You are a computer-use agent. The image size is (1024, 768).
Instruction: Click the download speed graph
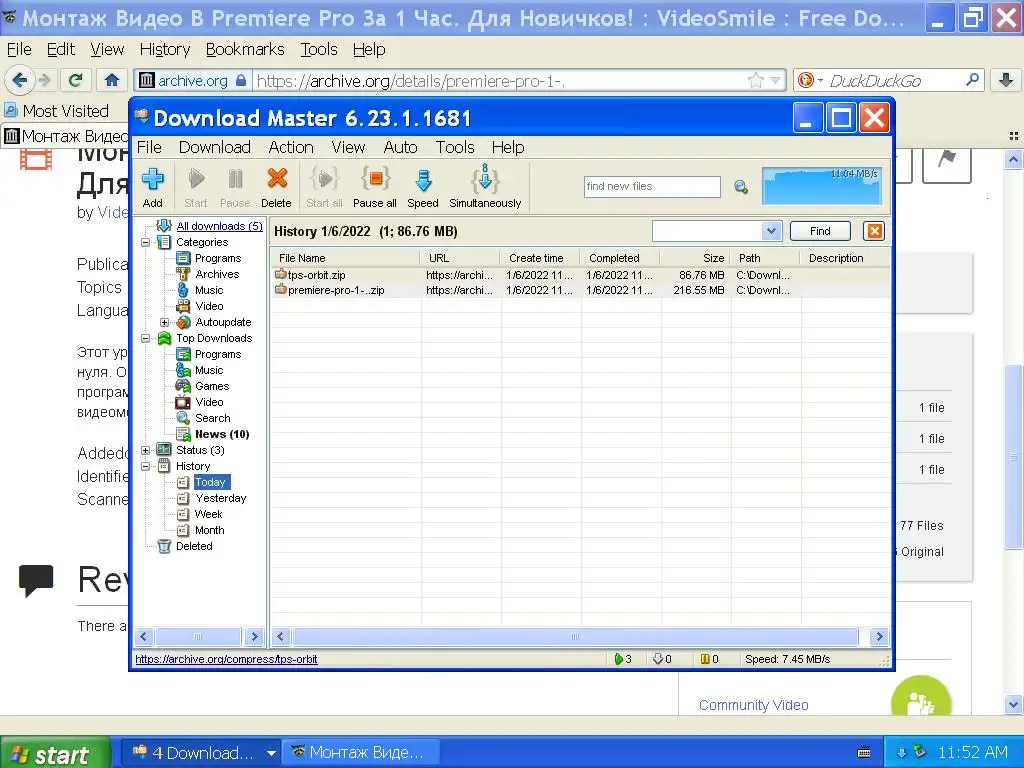point(822,186)
